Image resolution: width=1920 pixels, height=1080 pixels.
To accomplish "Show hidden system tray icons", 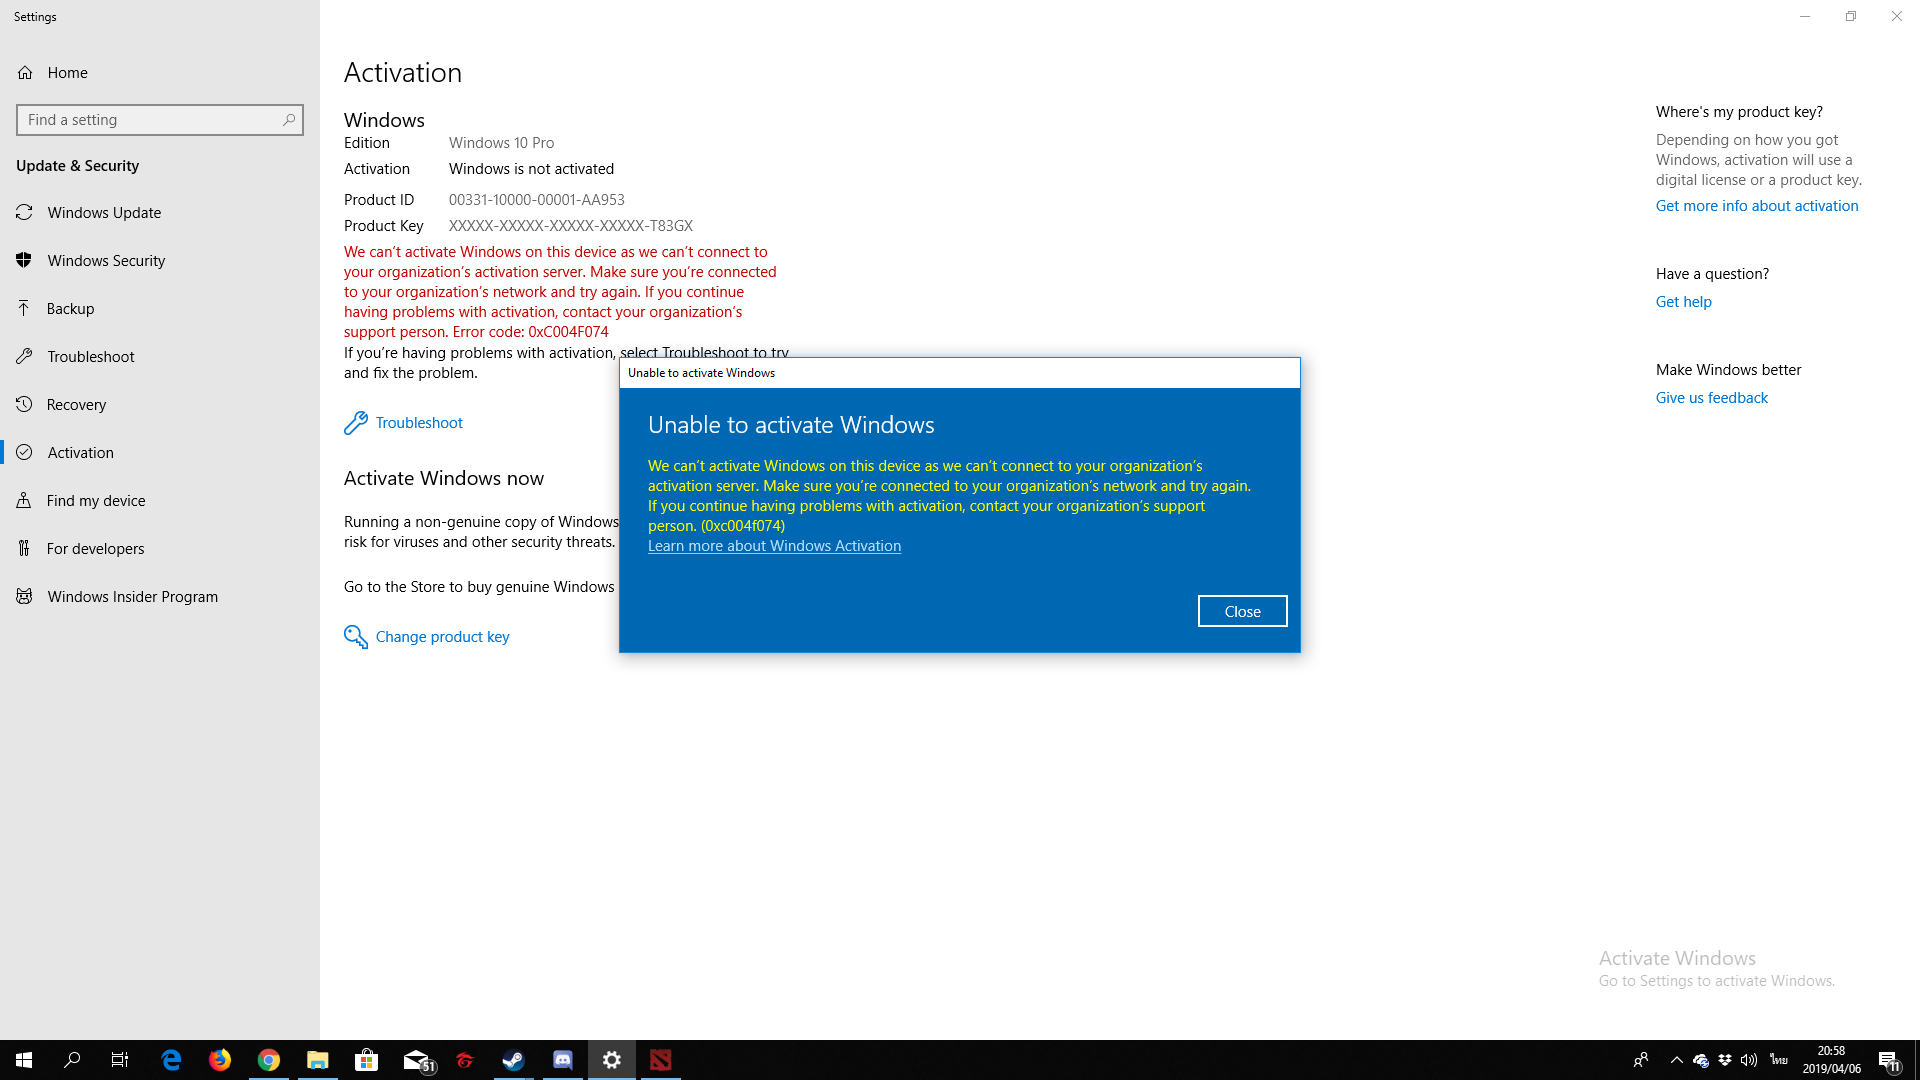I will [x=1677, y=1060].
